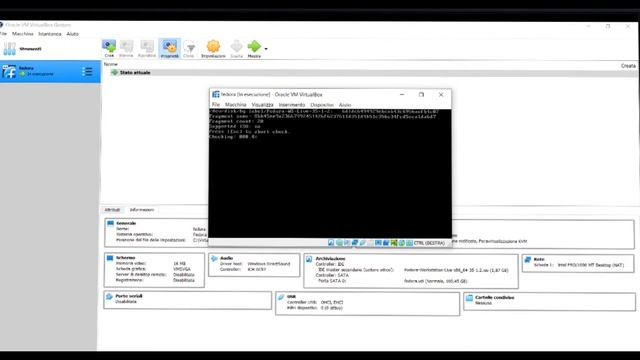Click the Windows DirectSound host driver value

(x=269, y=264)
